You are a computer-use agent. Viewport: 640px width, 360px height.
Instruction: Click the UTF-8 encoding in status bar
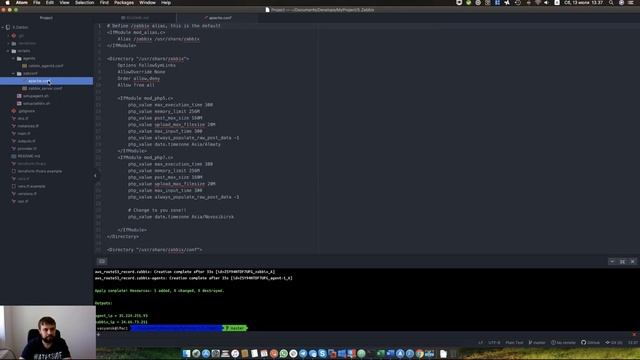click(x=494, y=342)
